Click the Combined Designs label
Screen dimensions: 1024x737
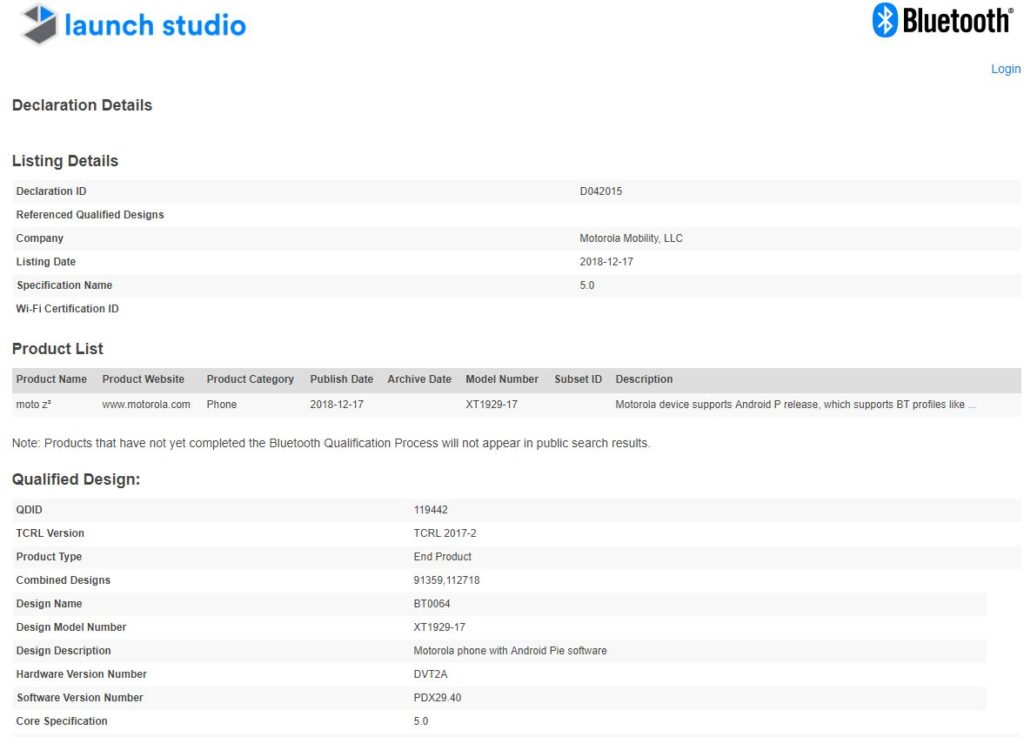[x=63, y=580]
